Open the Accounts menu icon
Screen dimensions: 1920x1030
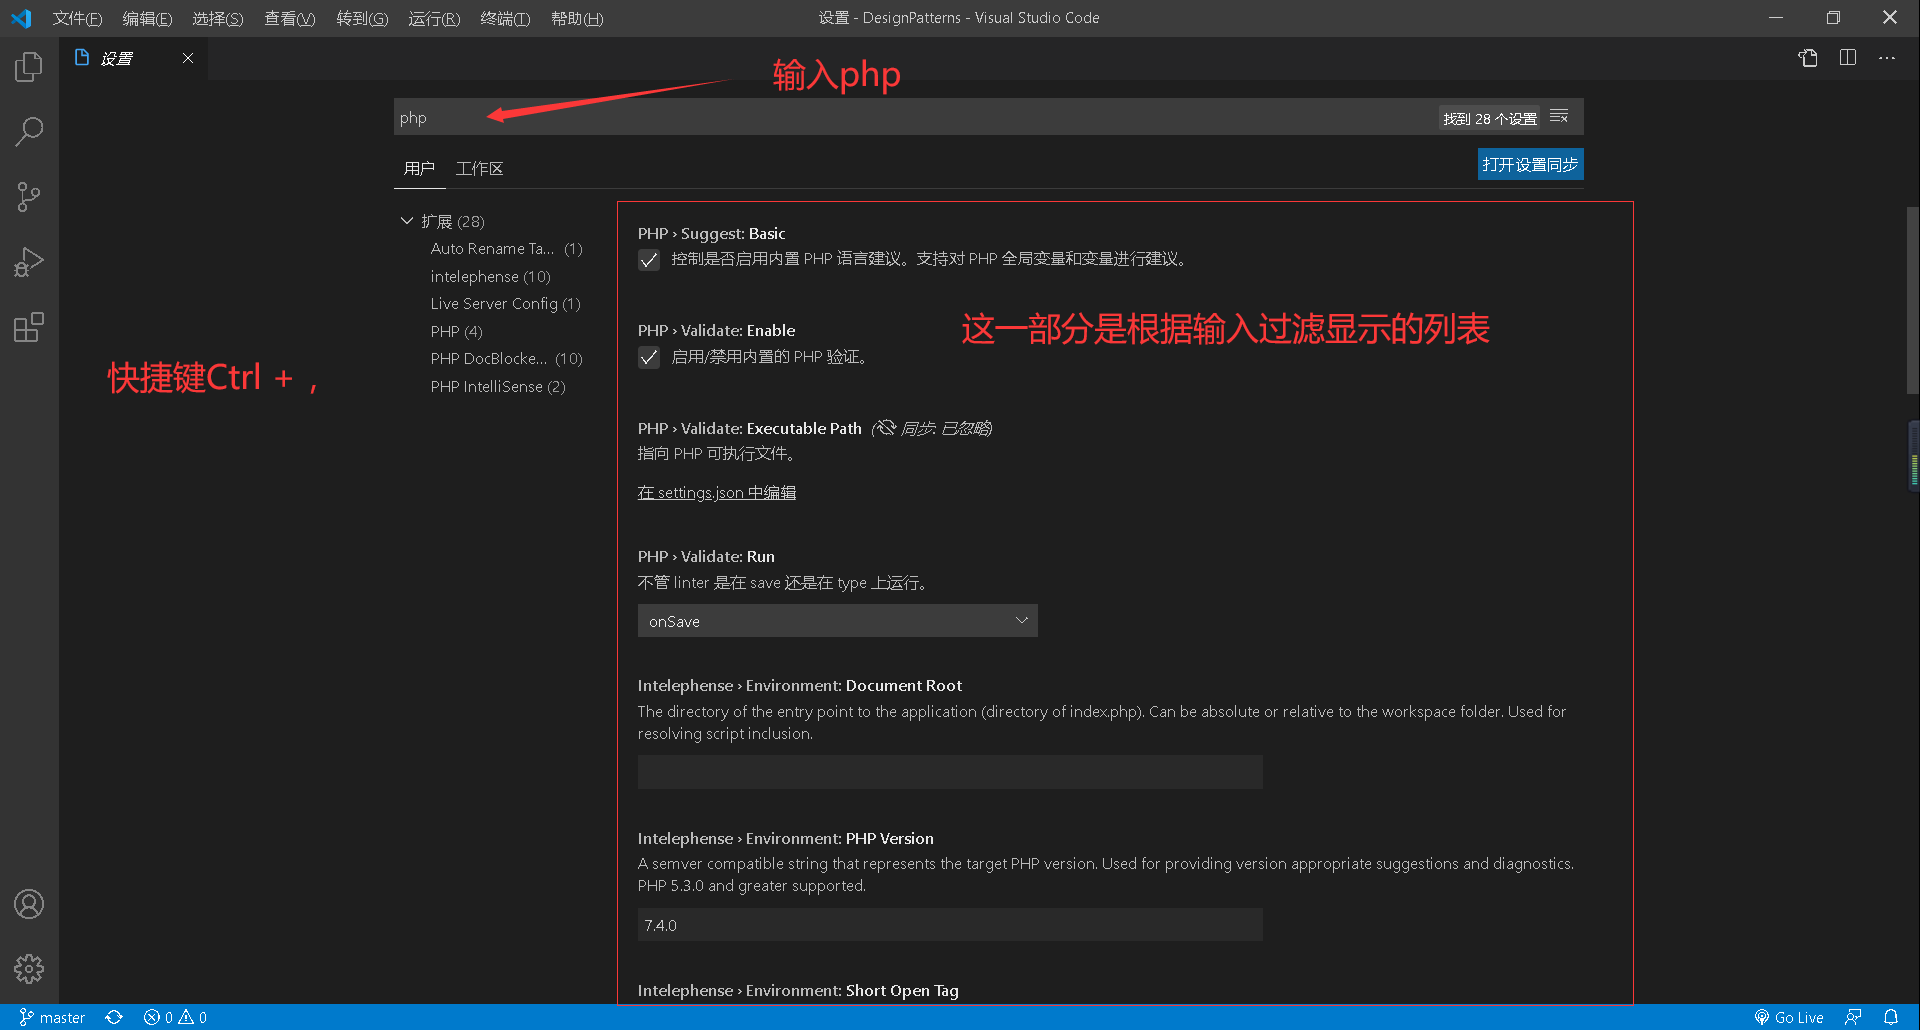pos(29,904)
